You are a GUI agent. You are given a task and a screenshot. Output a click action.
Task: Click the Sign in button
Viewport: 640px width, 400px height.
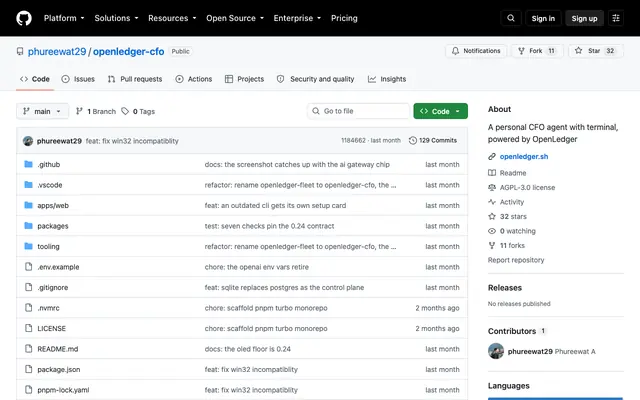point(543,18)
